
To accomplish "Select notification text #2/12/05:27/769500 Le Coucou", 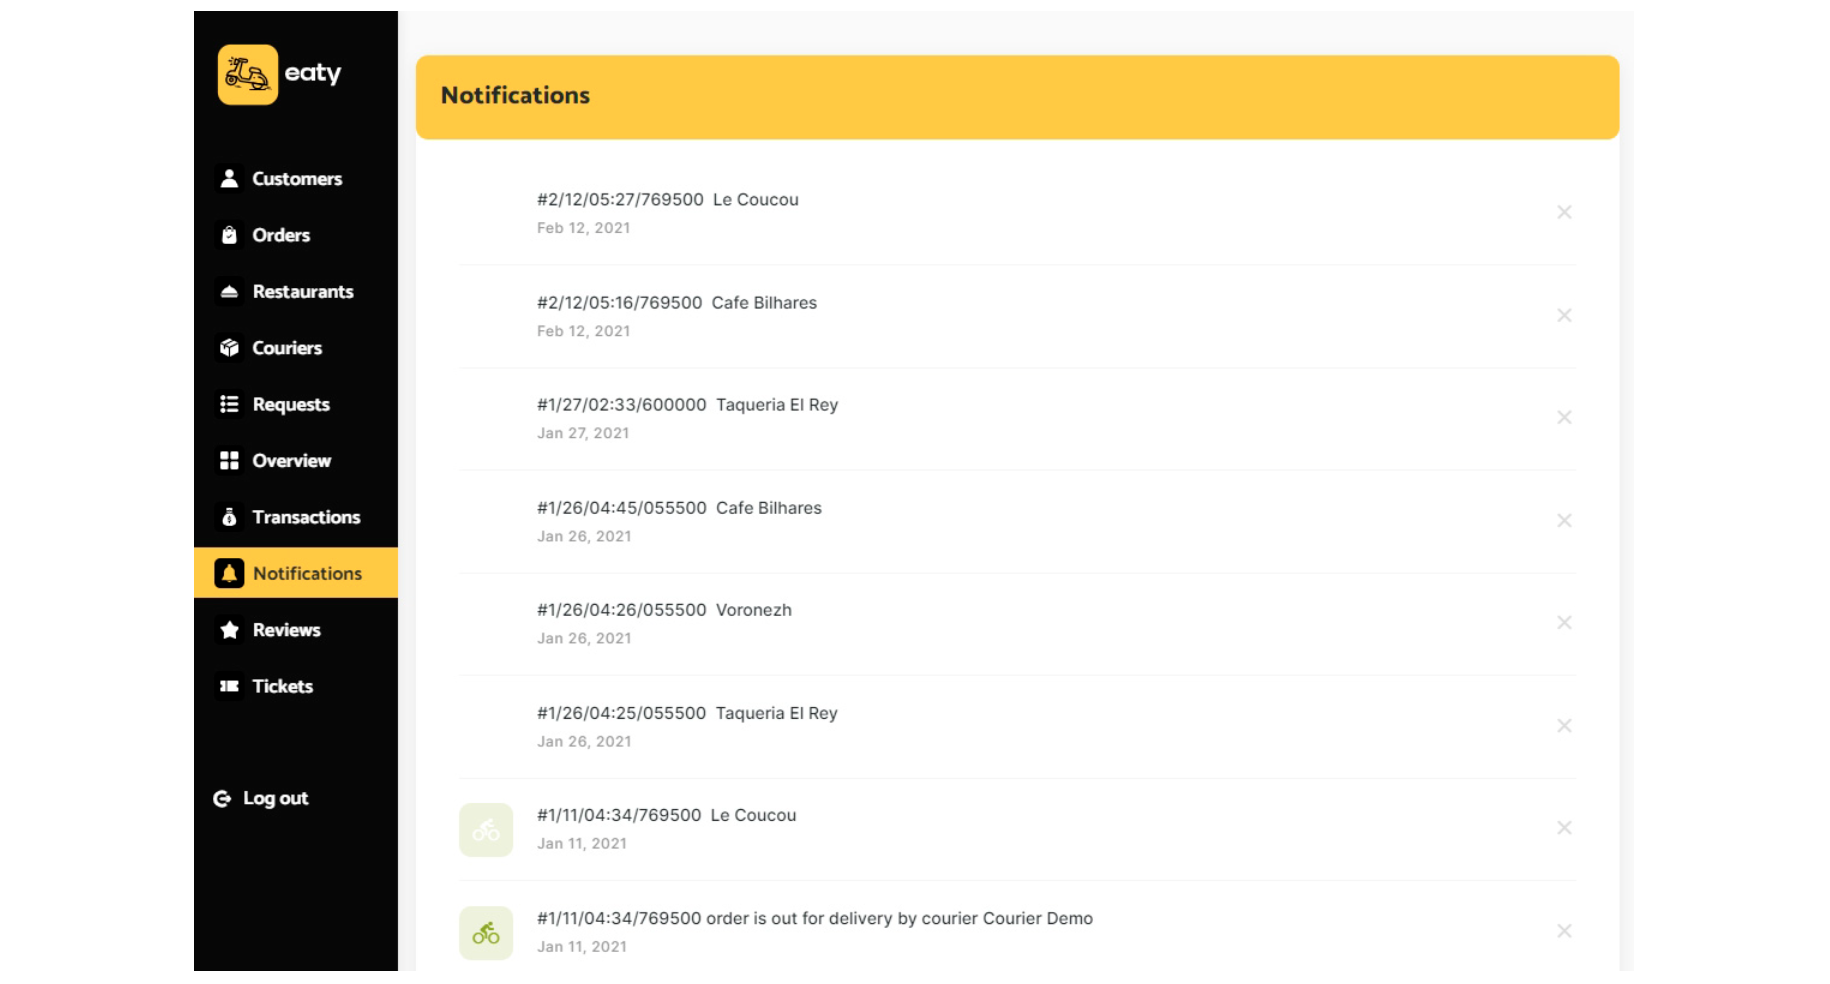I will click(668, 200).
